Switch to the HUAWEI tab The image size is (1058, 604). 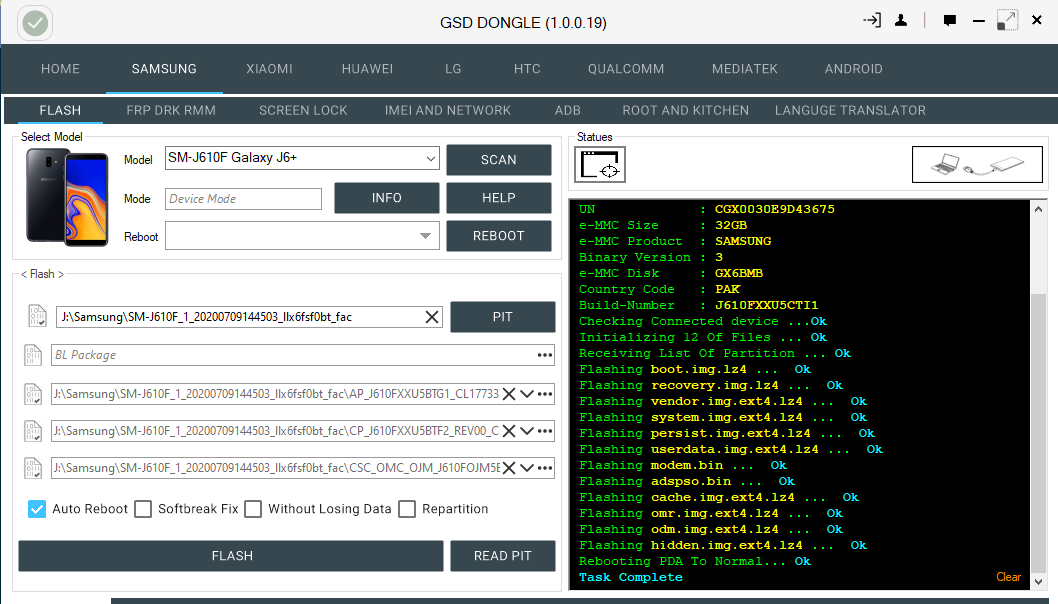tap(367, 69)
